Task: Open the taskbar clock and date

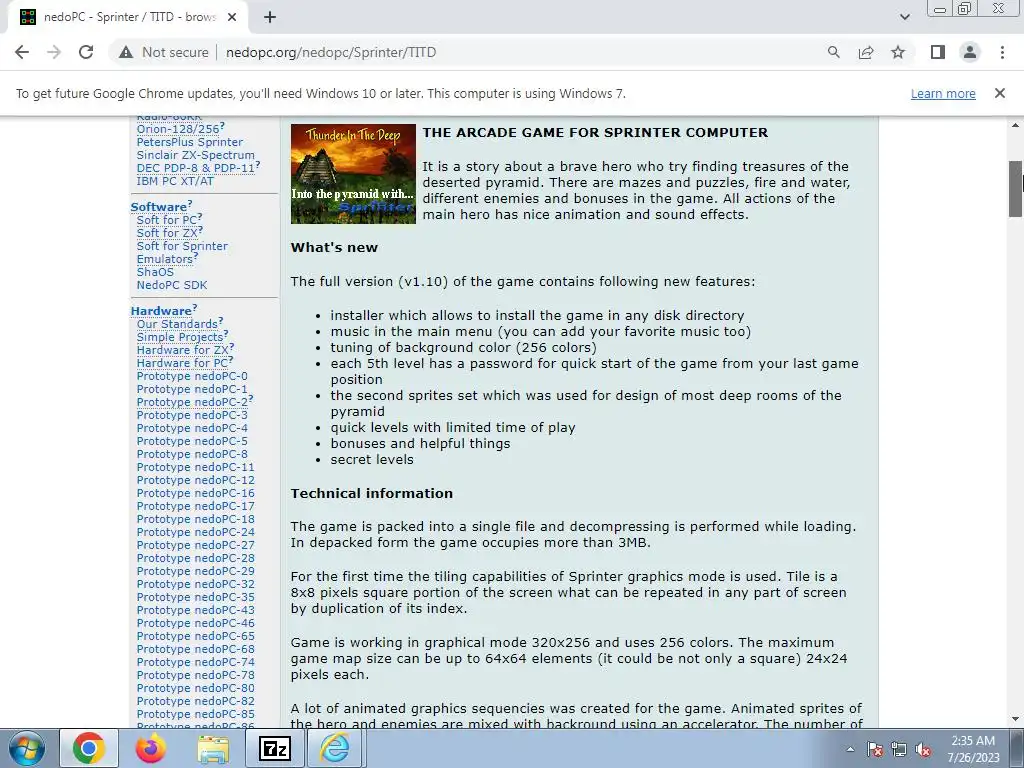Action: pos(973,749)
